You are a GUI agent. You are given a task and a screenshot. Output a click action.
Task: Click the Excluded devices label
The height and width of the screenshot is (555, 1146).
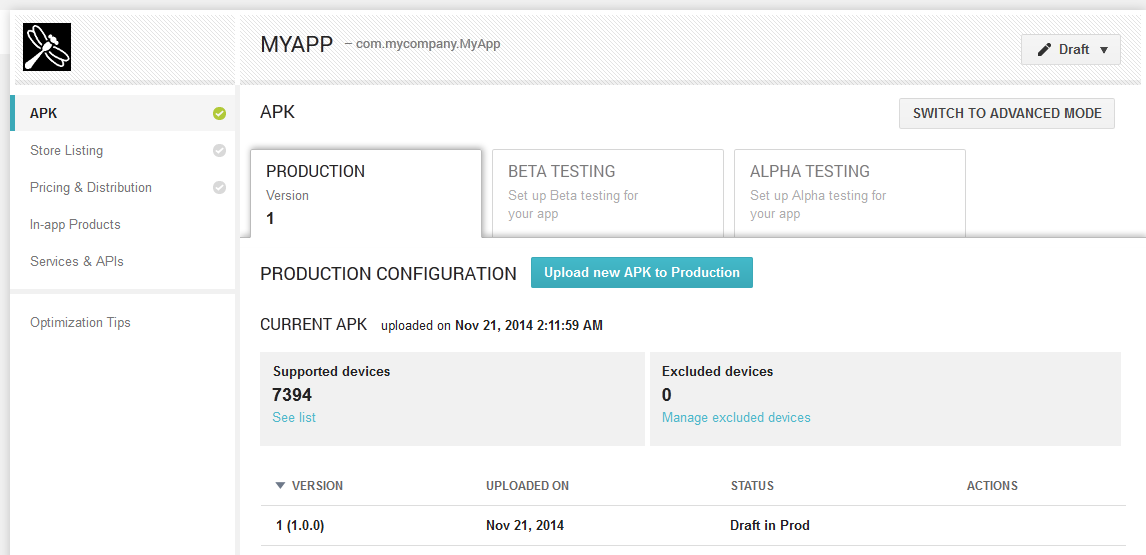tap(717, 371)
